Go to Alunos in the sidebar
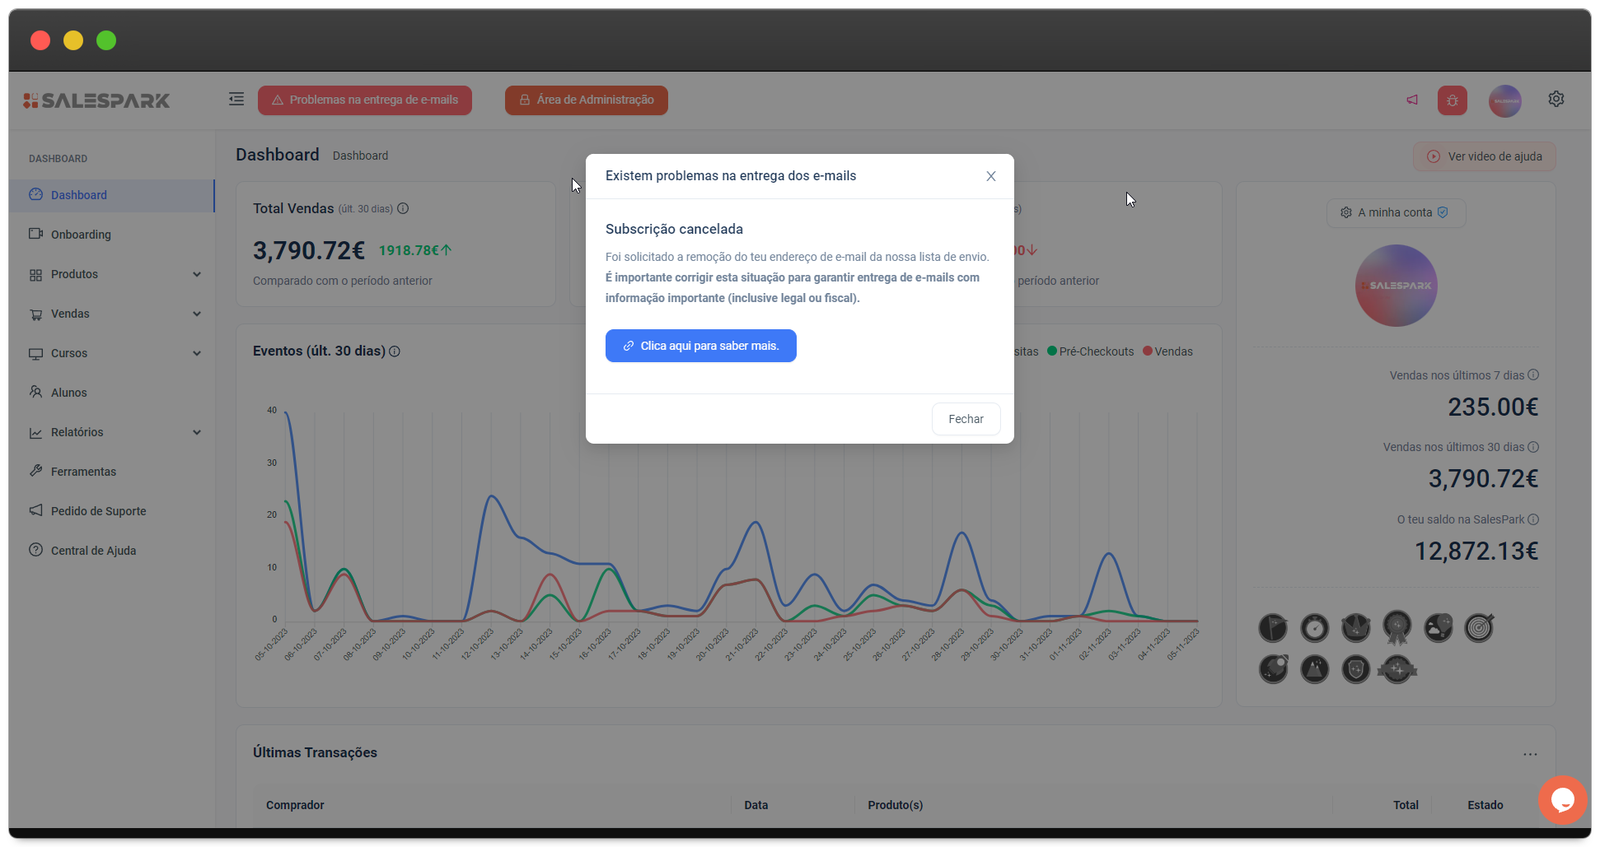The height and width of the screenshot is (847, 1600). [69, 393]
